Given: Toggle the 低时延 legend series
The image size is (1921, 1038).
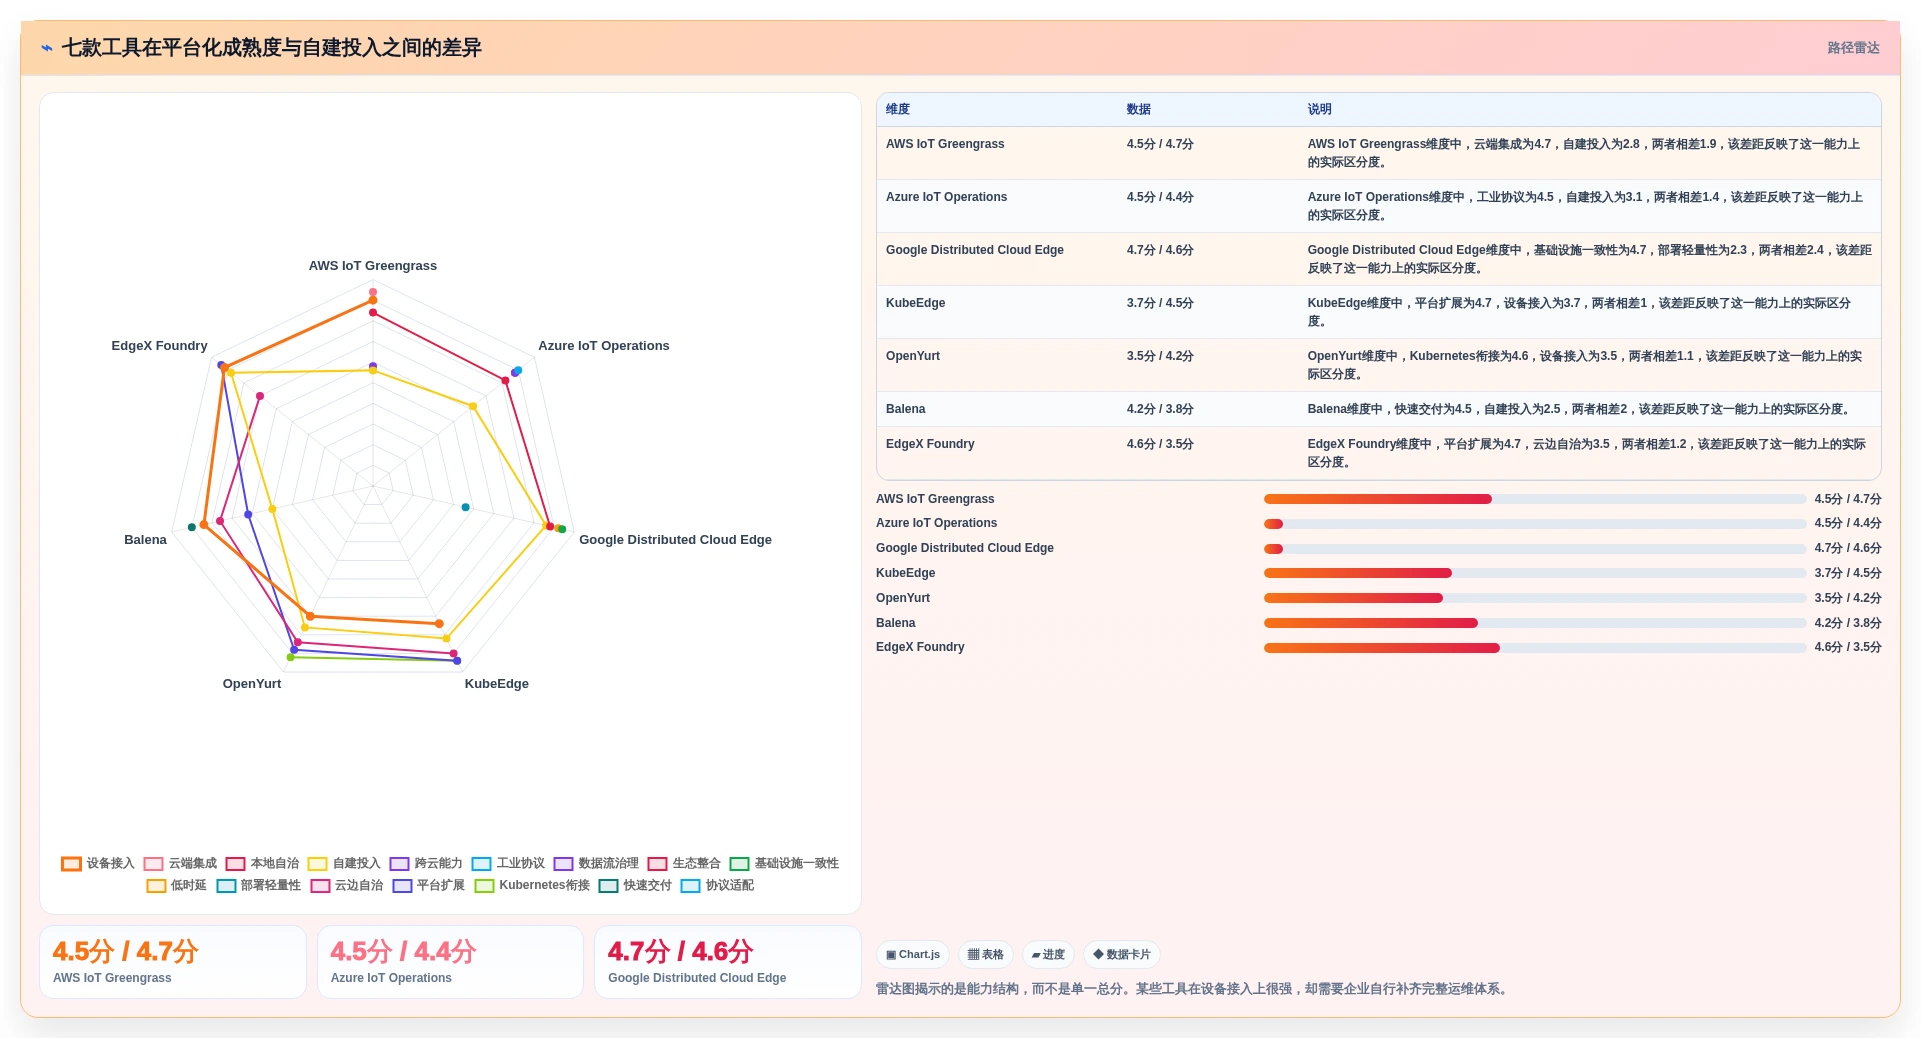Looking at the screenshot, I should point(176,885).
